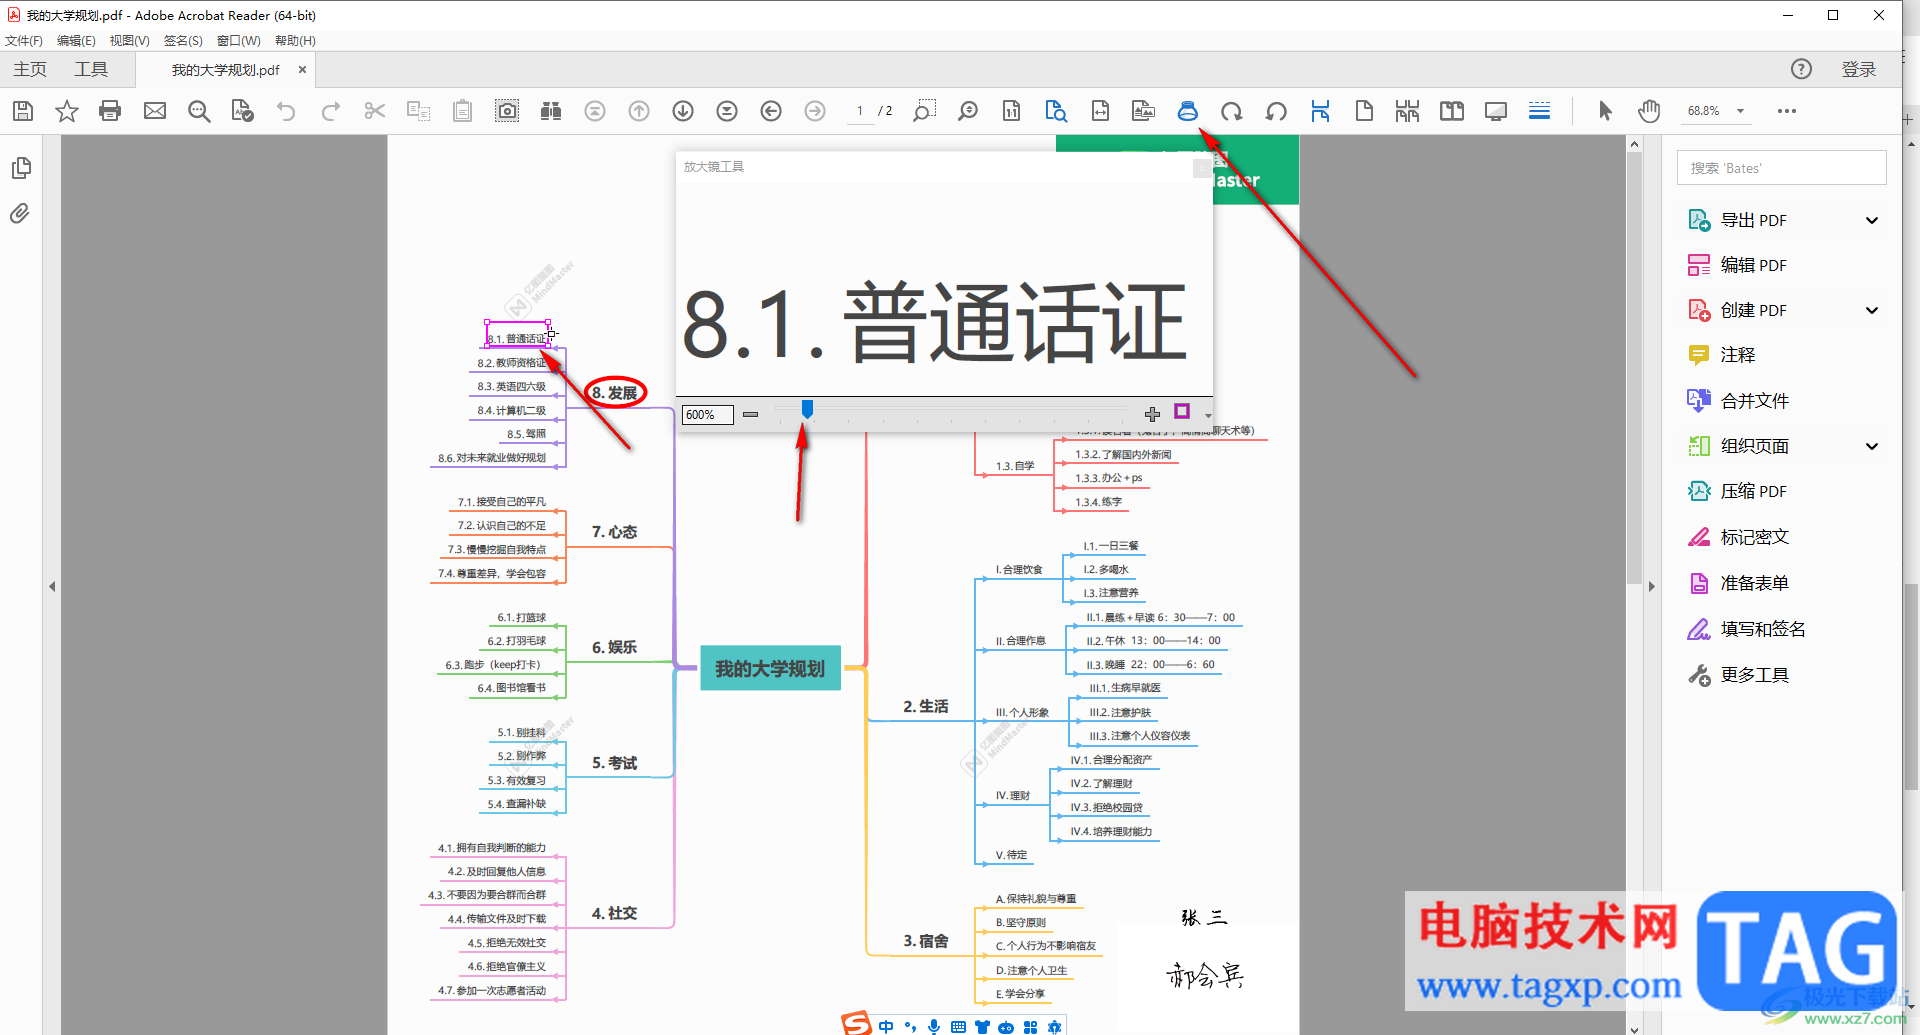Save the PDF with the floppy disk icon
Viewport: 1920px width, 1035px height.
click(x=23, y=111)
